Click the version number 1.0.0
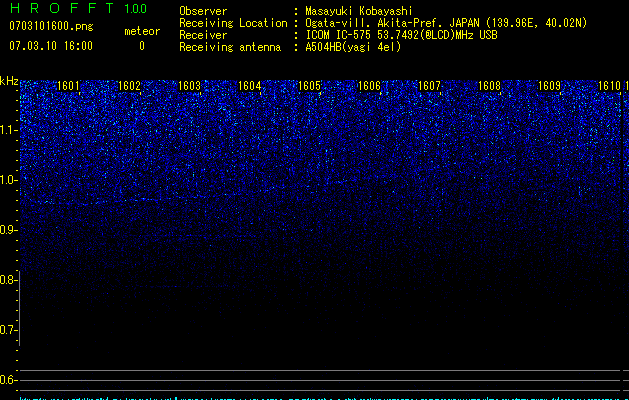 135,8
